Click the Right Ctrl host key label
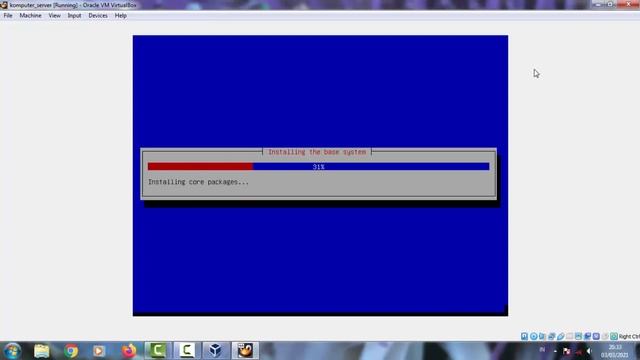The width and height of the screenshot is (640, 360). click(629, 336)
